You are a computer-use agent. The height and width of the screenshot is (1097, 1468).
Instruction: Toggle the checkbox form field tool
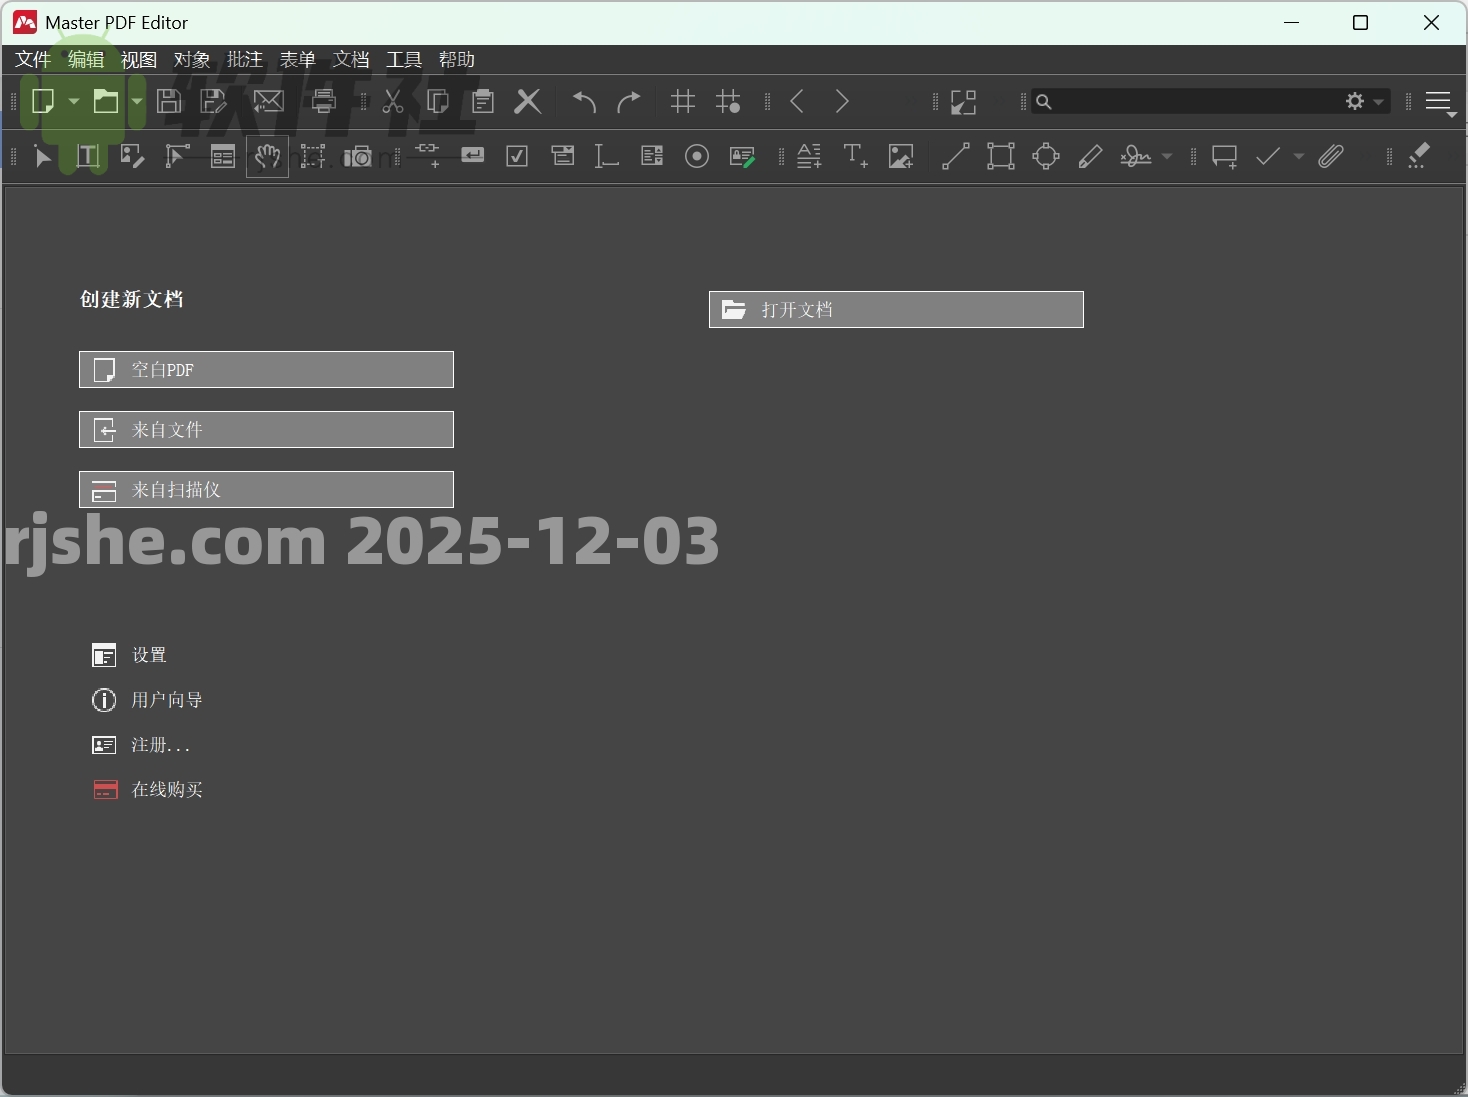tap(517, 156)
